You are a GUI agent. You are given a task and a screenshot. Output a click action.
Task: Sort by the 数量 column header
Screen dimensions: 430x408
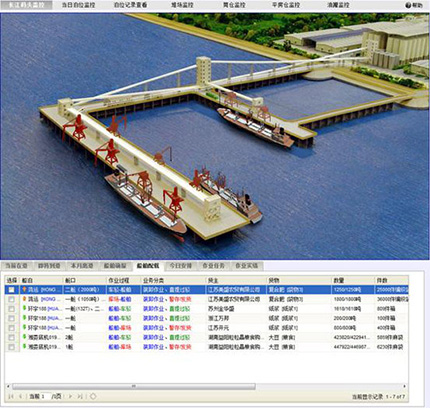pyautogui.click(x=339, y=280)
